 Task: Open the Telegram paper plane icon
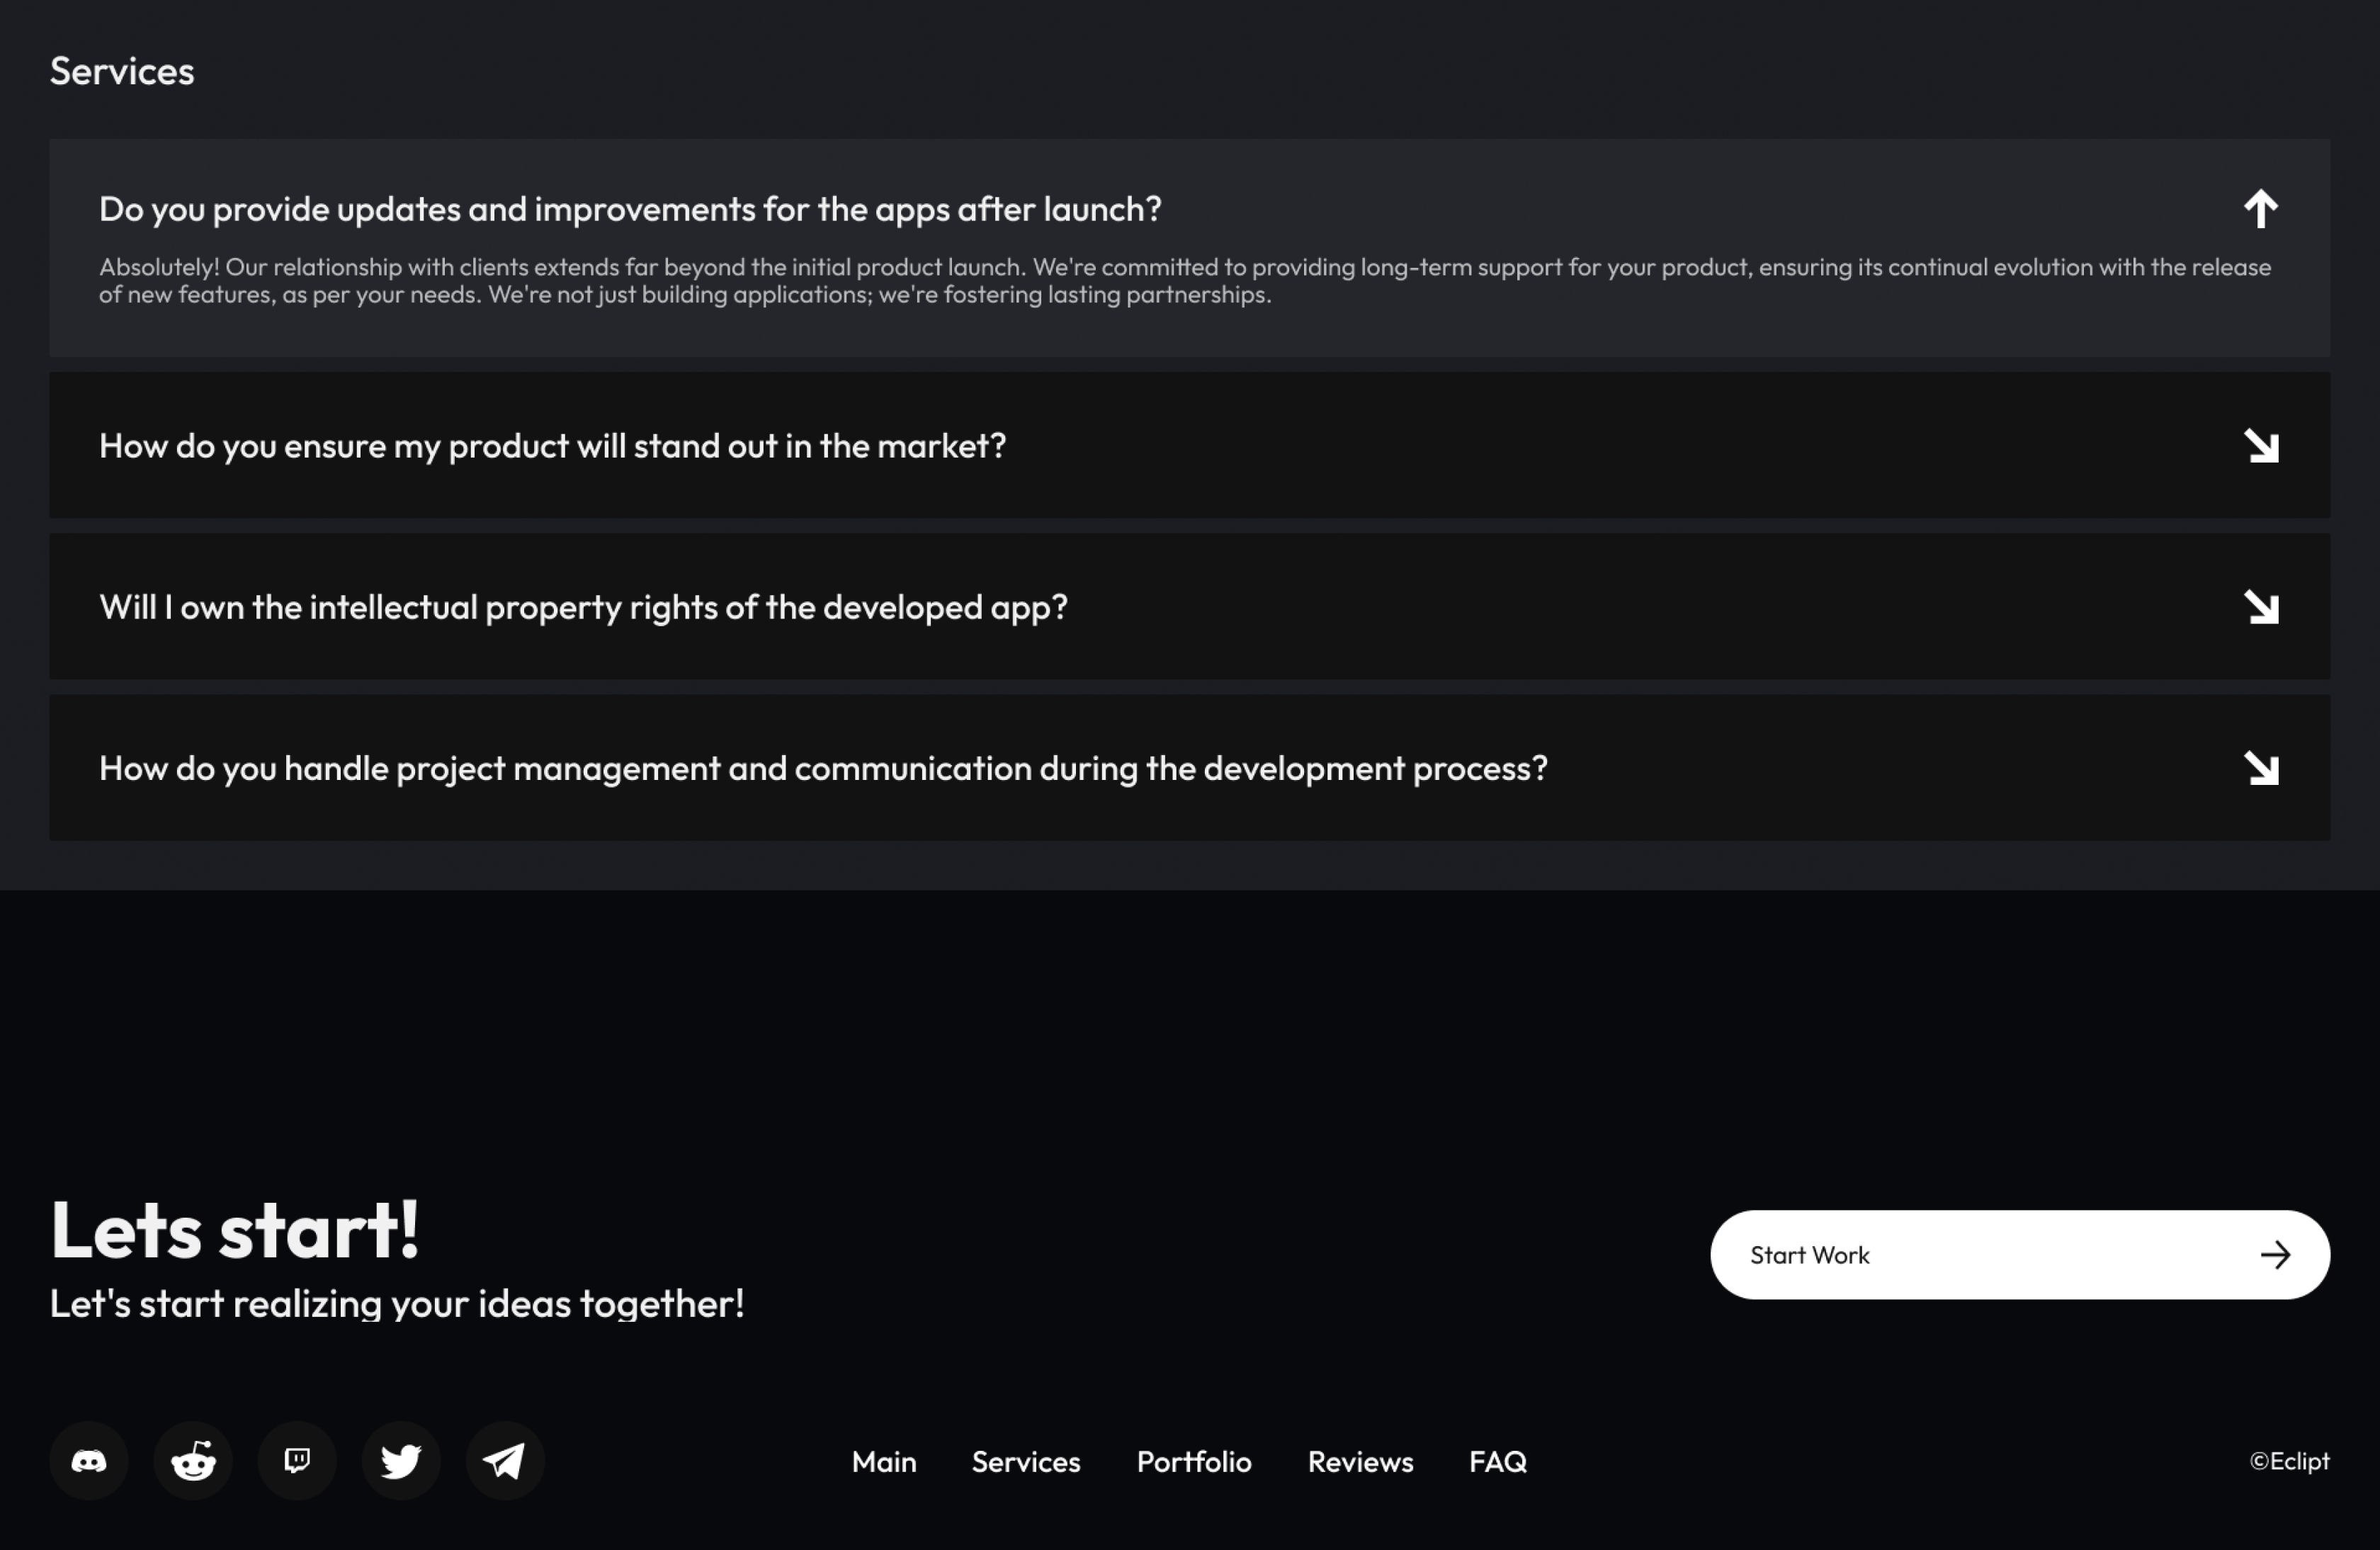point(505,1461)
